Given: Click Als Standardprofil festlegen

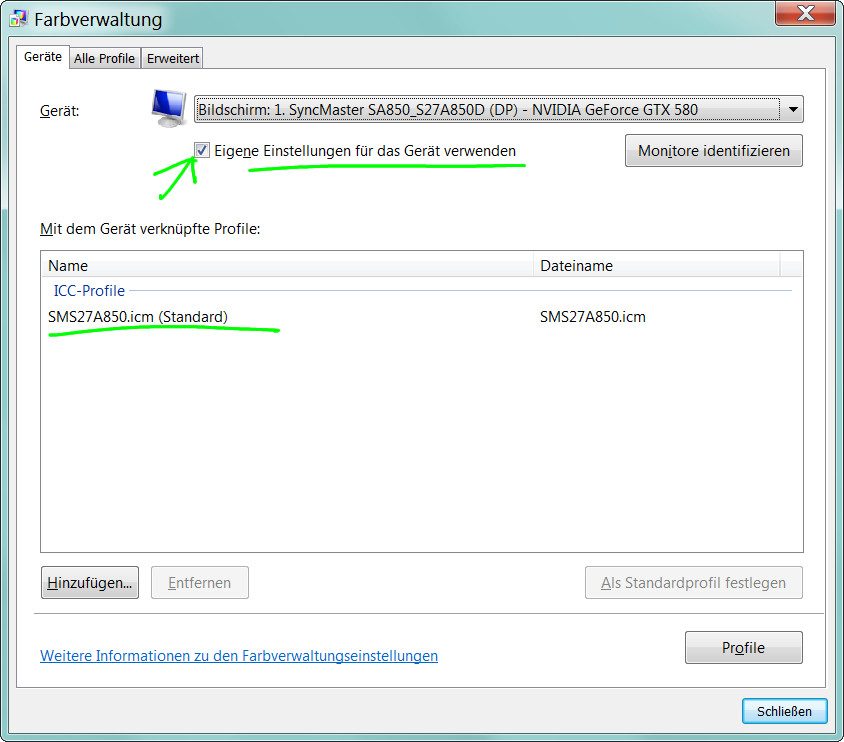Looking at the screenshot, I should click(x=693, y=582).
